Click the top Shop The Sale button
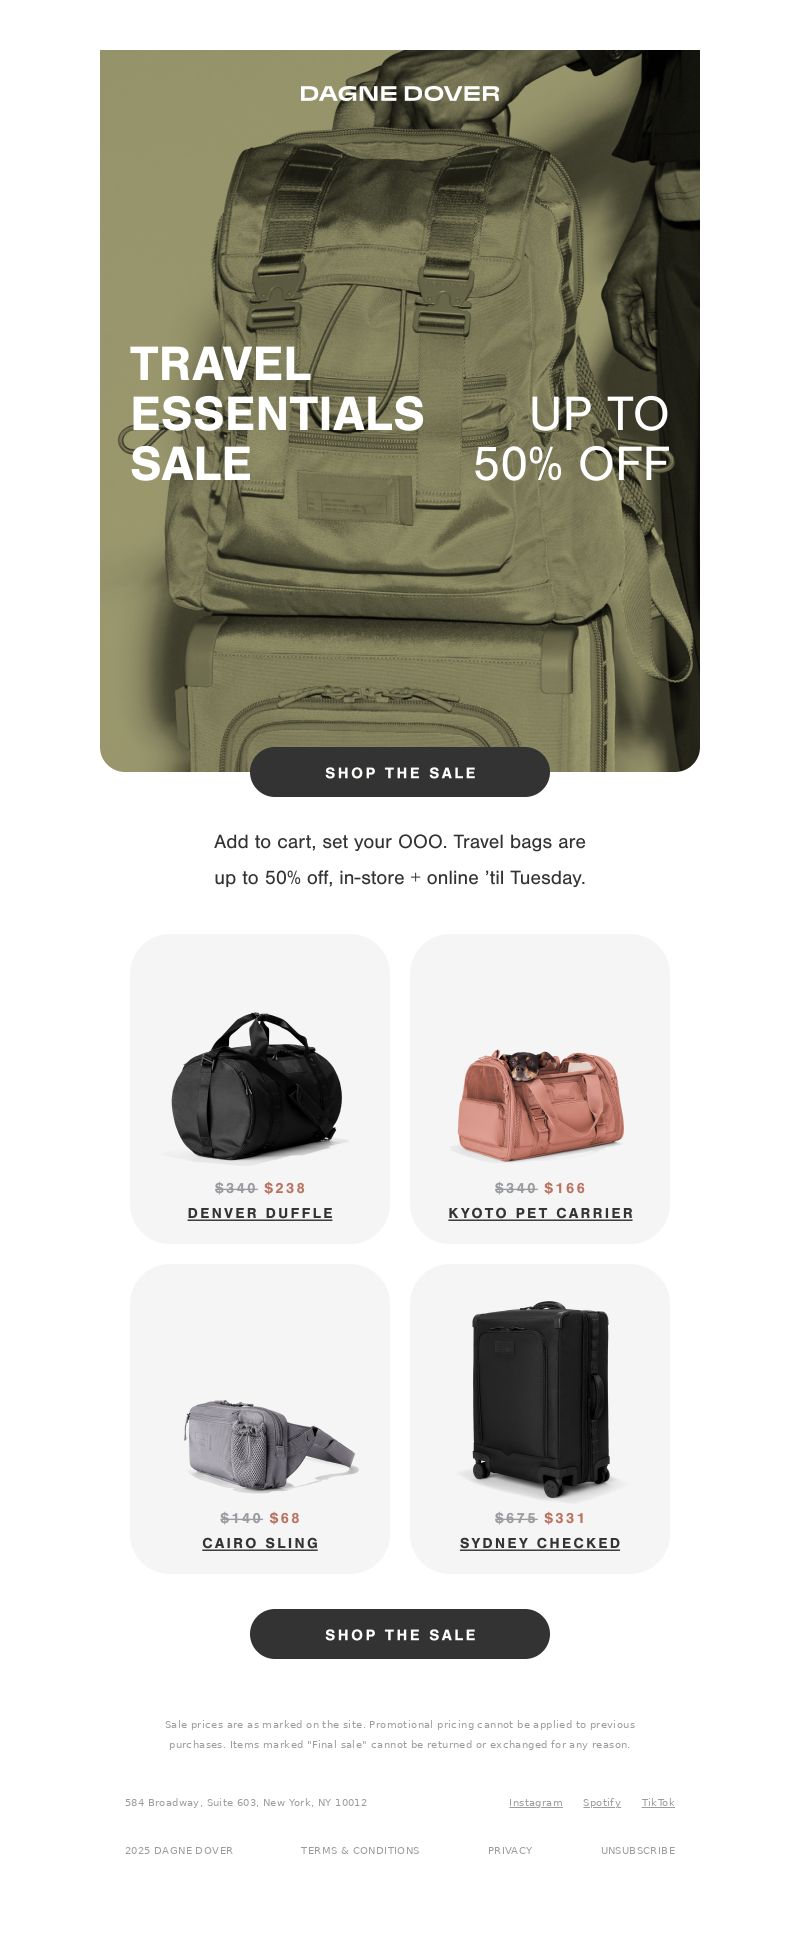Image resolution: width=800 pixels, height=1950 pixels. tap(400, 772)
